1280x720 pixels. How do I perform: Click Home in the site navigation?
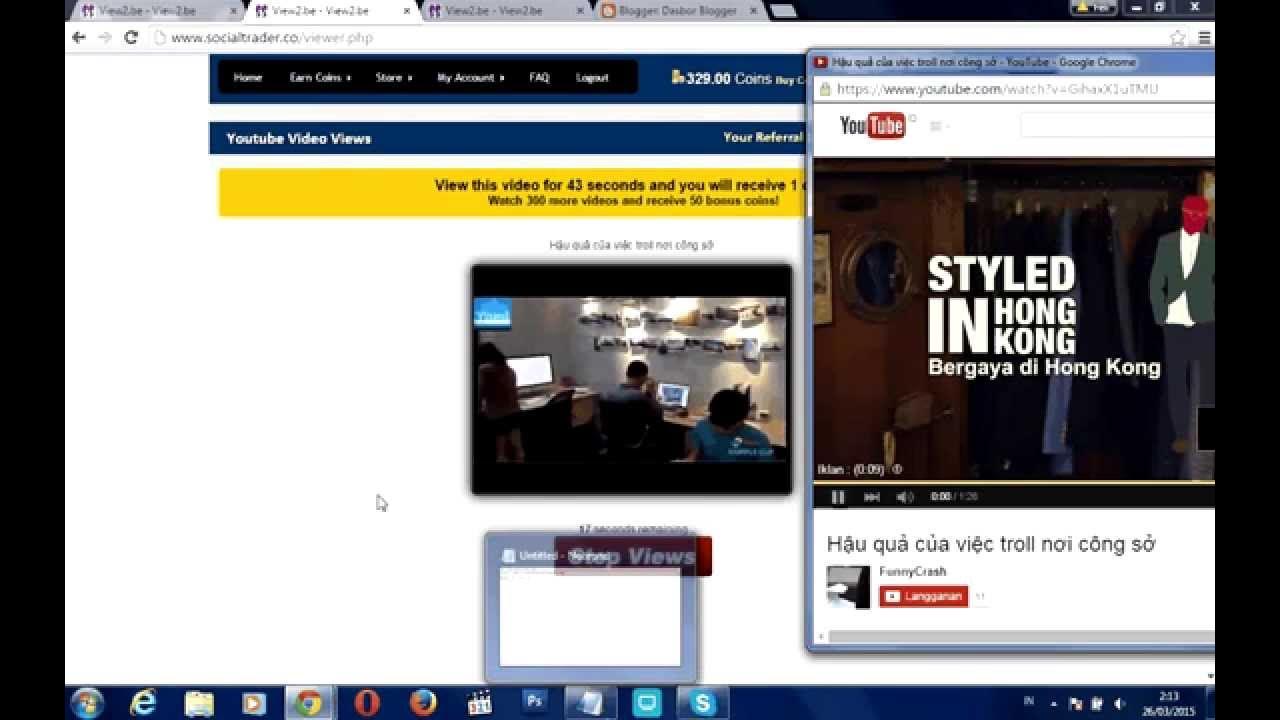(x=247, y=77)
